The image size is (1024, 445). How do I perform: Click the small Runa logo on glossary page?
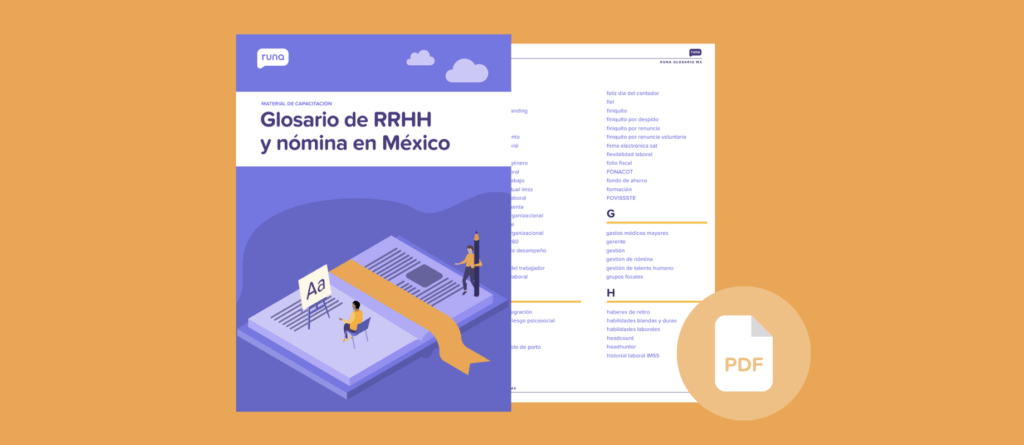click(695, 52)
